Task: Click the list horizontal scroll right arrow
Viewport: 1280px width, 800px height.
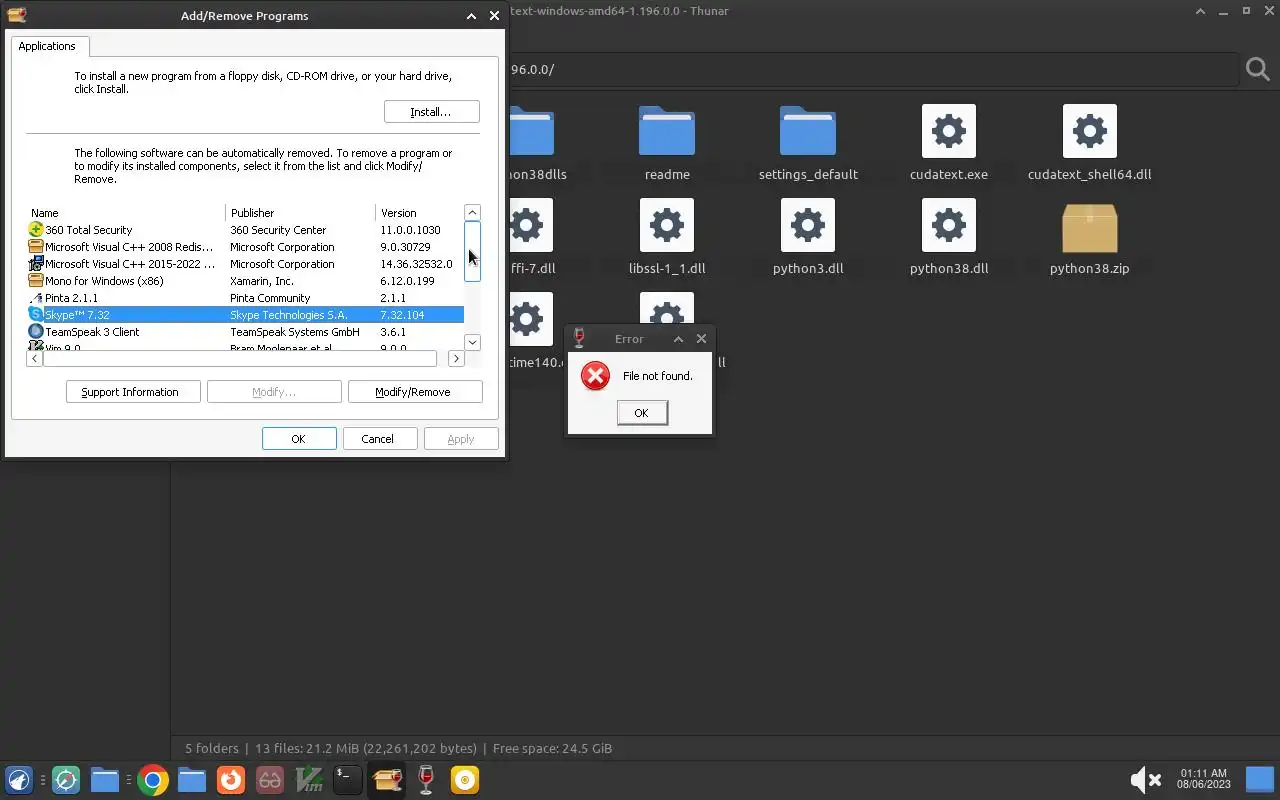Action: [x=455, y=358]
